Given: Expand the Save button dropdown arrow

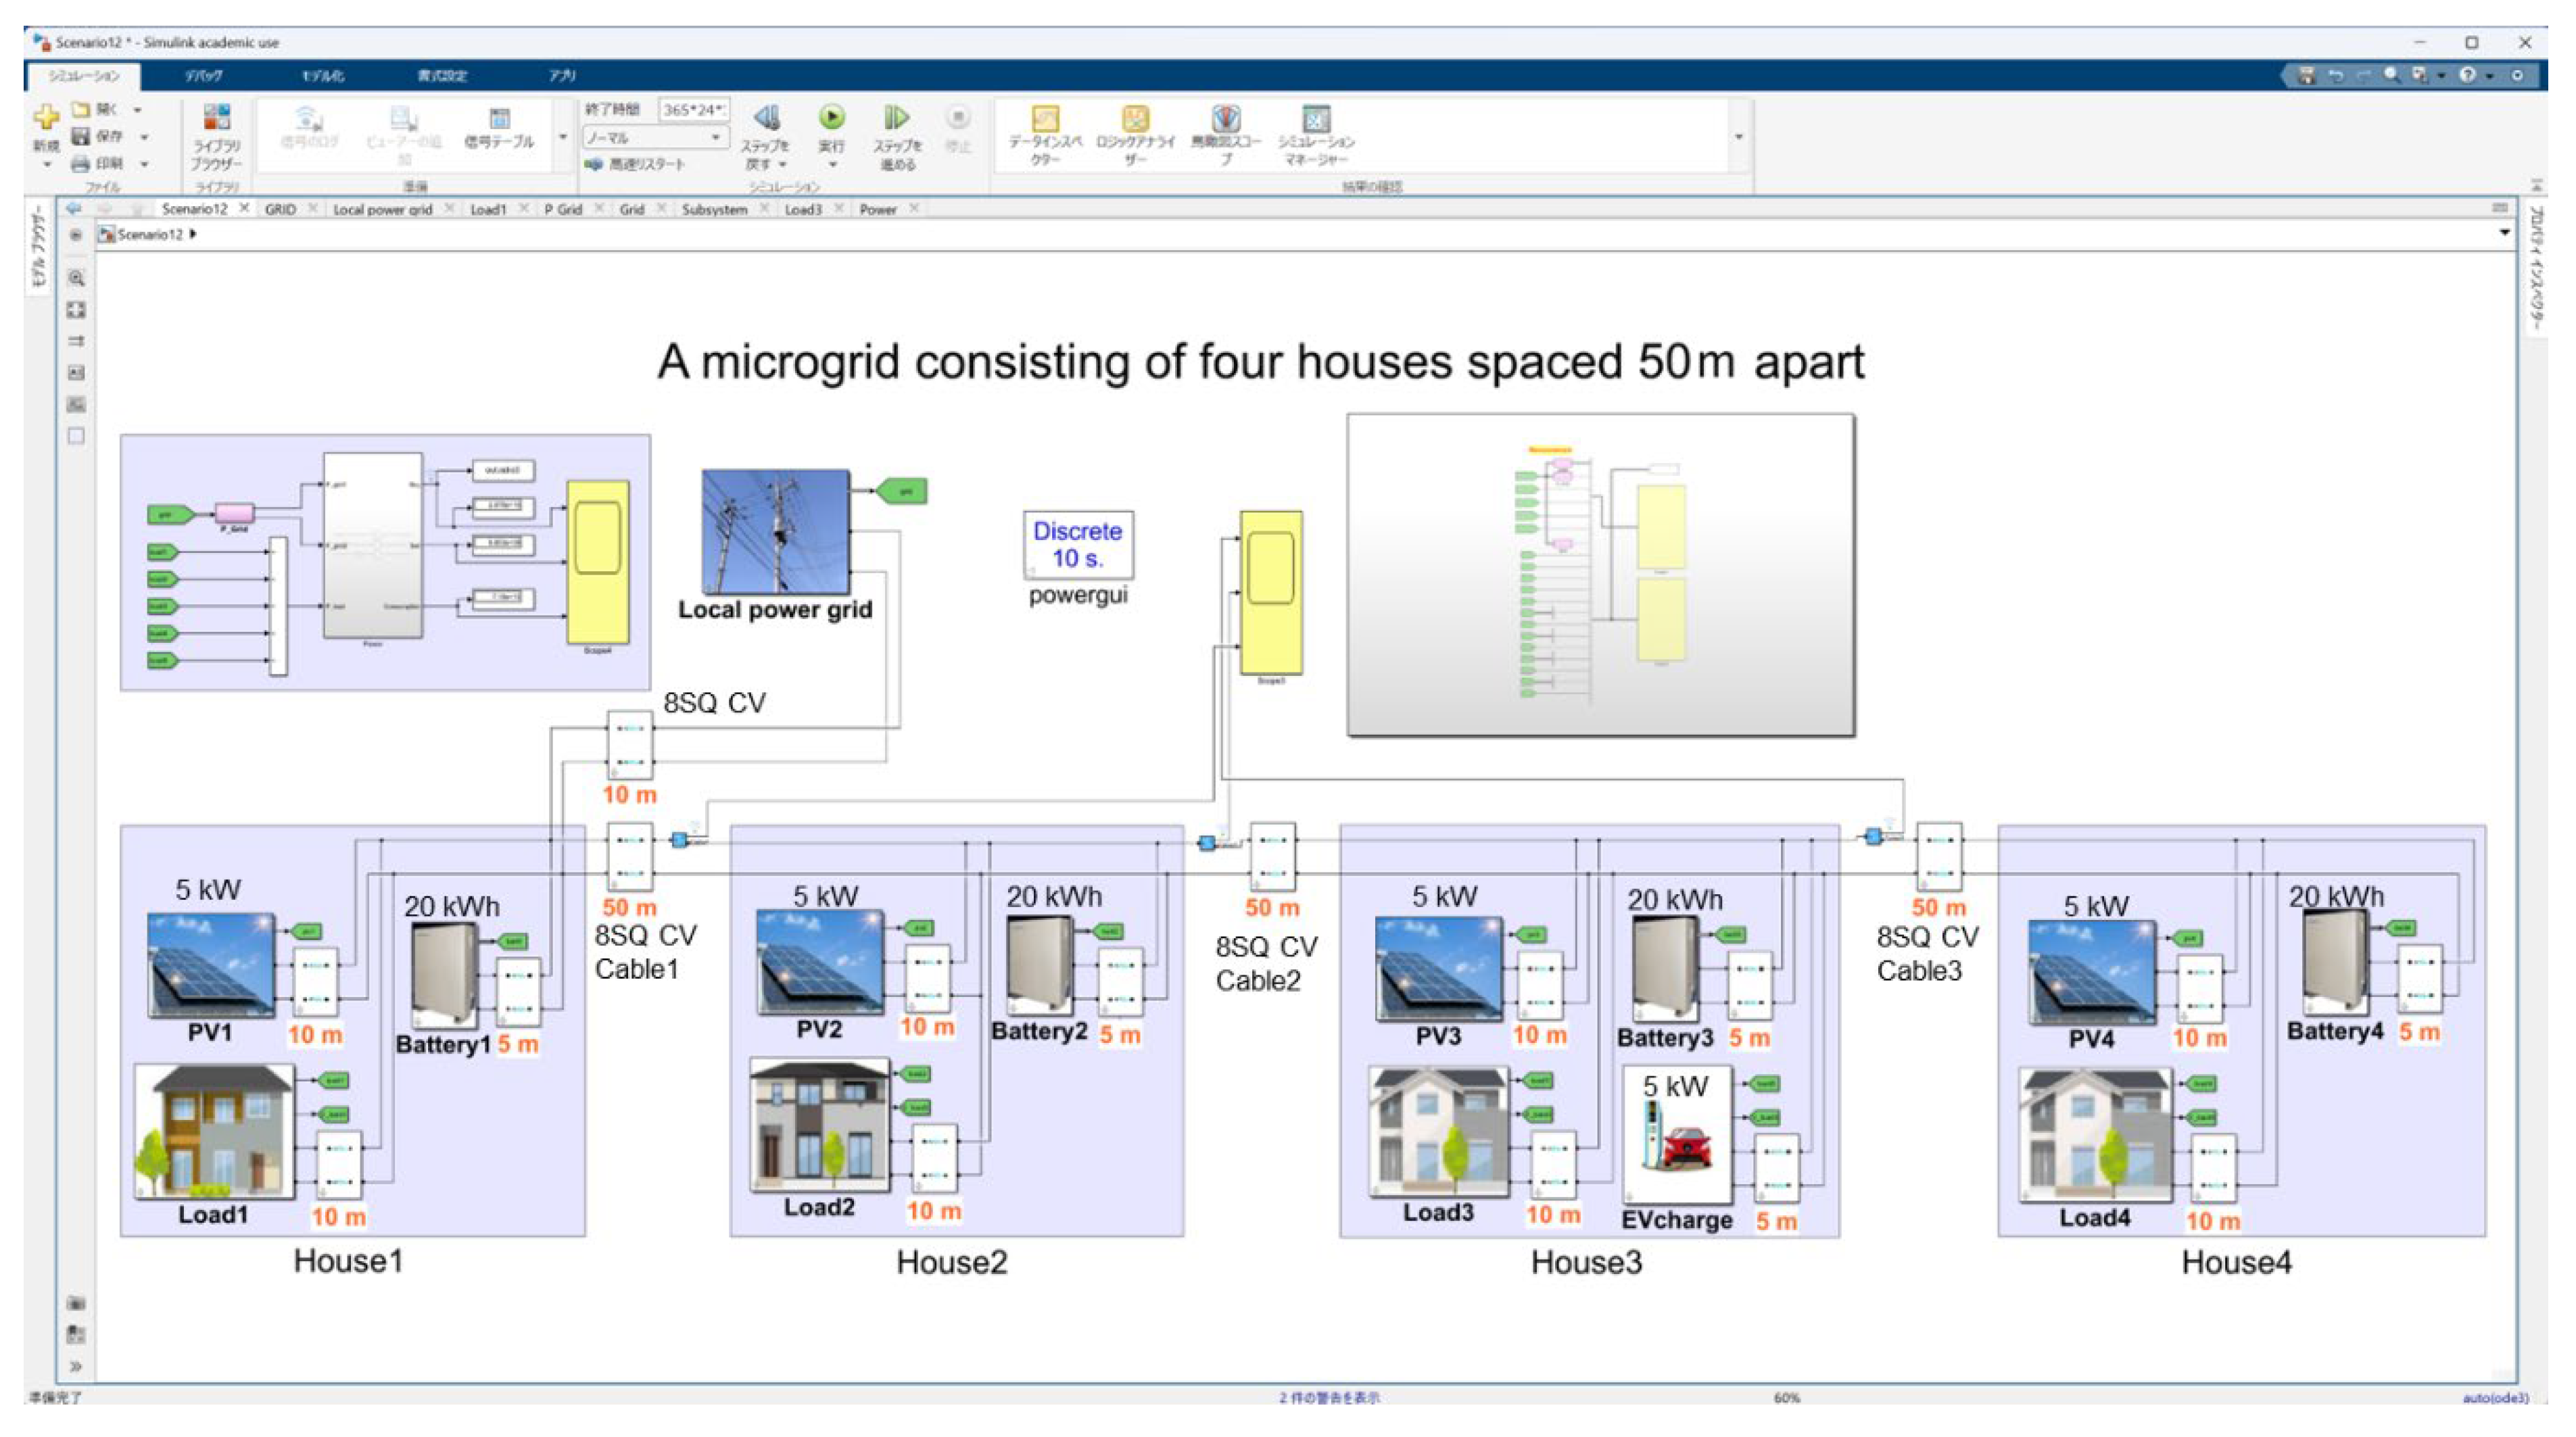Looking at the screenshot, I should point(145,137).
